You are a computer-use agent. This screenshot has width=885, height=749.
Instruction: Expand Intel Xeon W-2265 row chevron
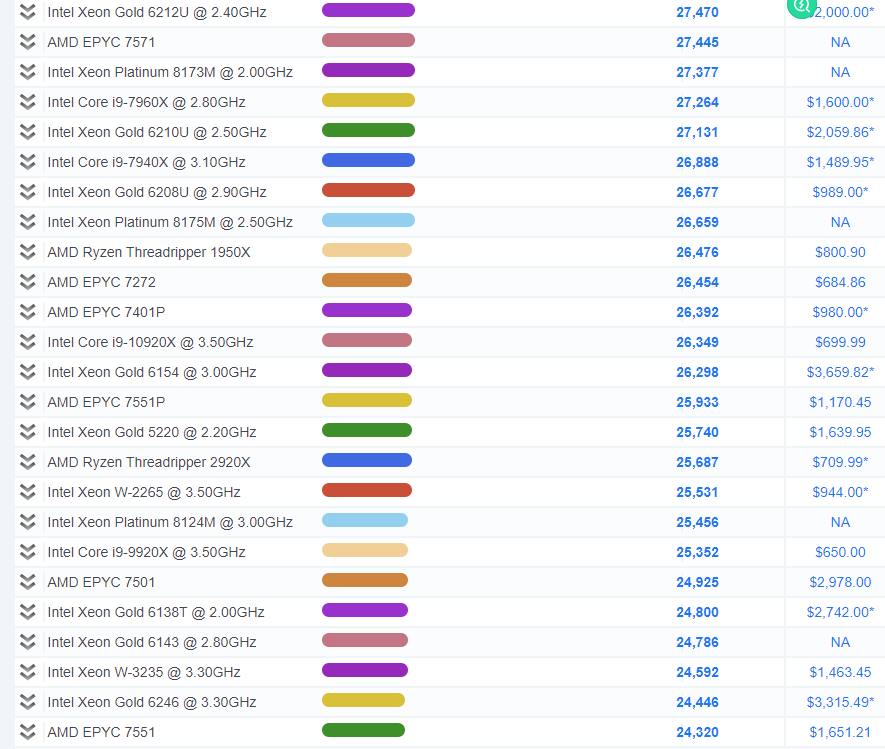28,492
